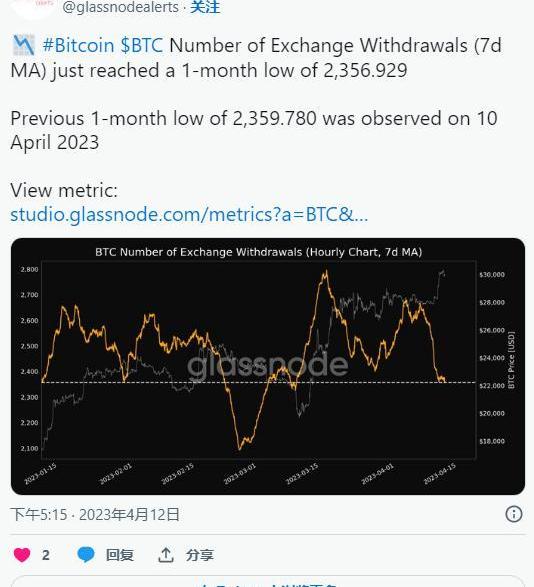The width and height of the screenshot is (534, 587).
Task: Click the Glassnode logo emoji in tweet
Action: [24, 45]
